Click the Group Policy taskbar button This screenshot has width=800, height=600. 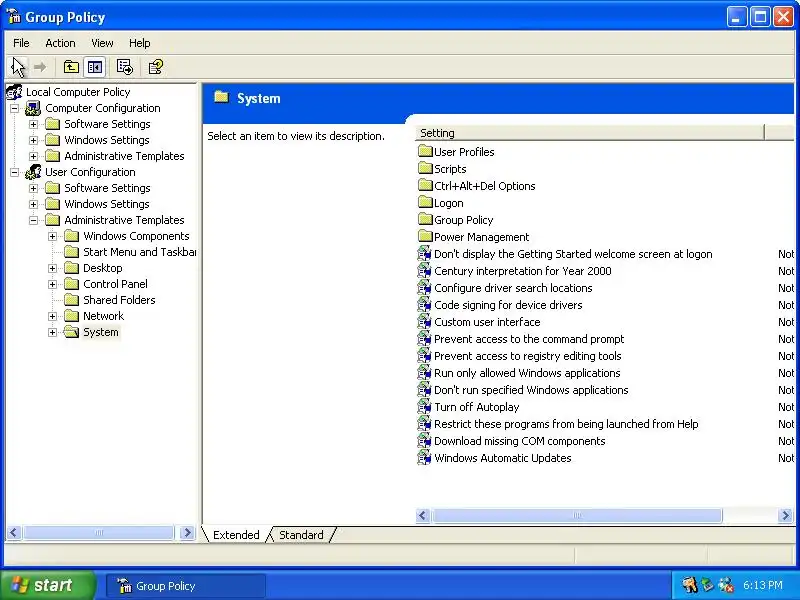click(x=186, y=586)
